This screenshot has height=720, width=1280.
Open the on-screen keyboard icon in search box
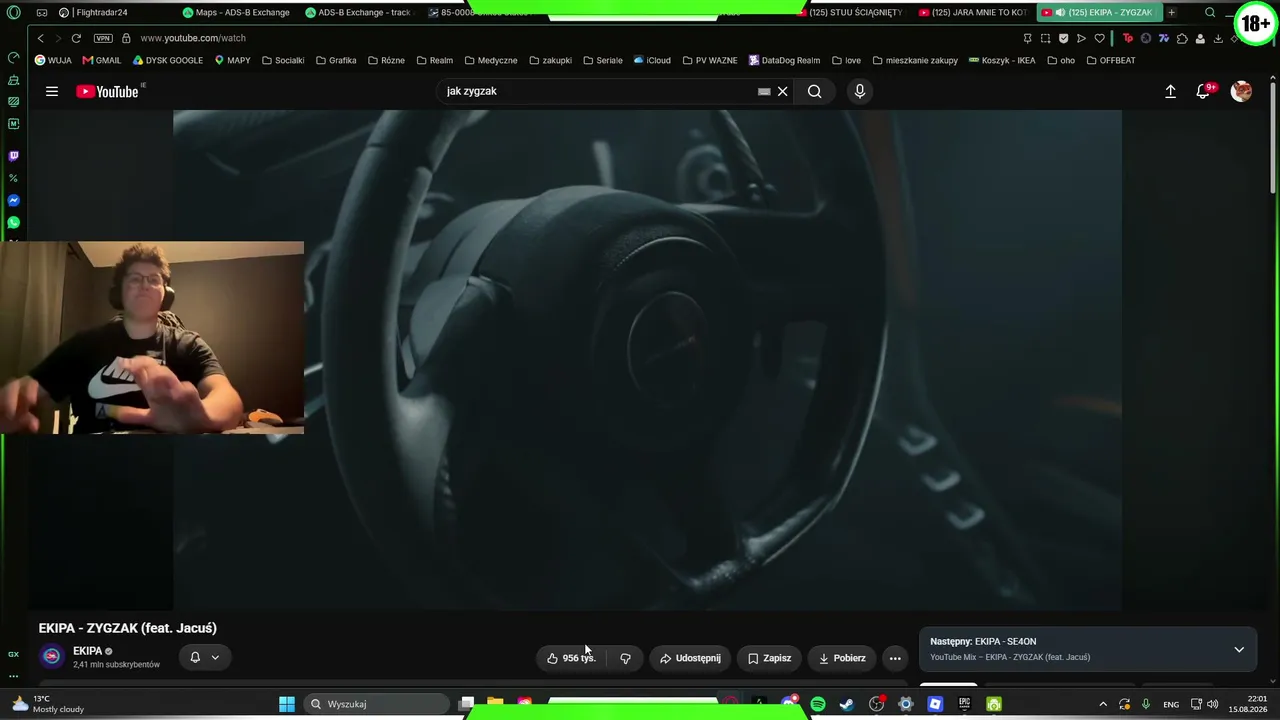[x=764, y=91]
